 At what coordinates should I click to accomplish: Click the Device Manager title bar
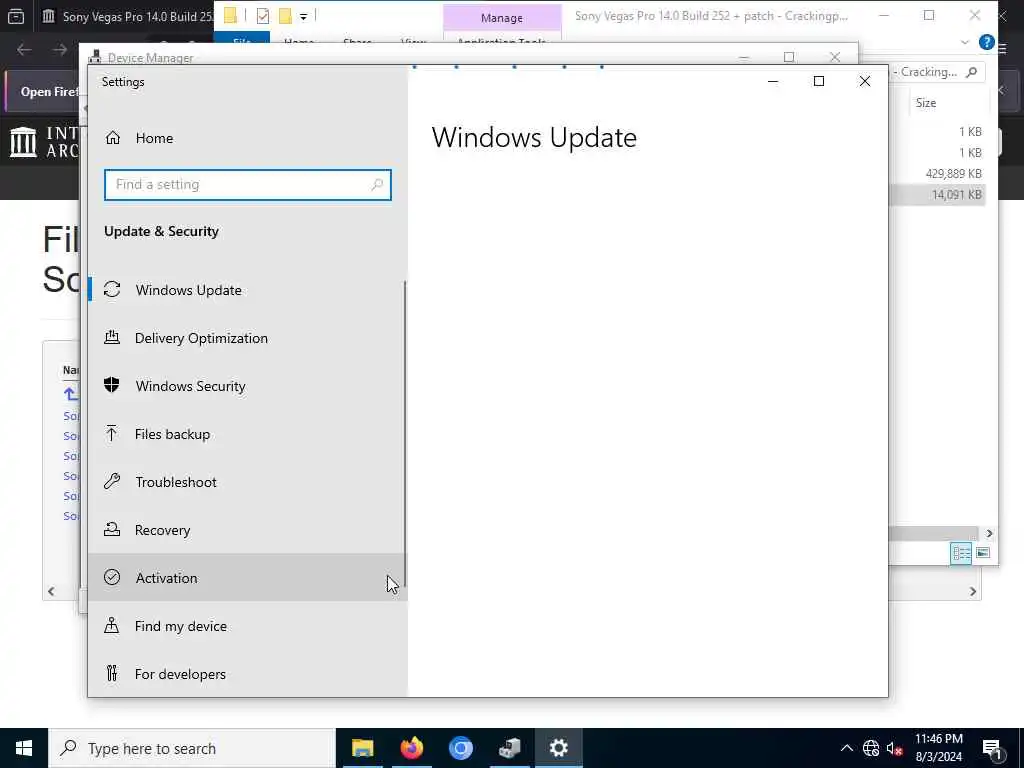pyautogui.click(x=411, y=57)
